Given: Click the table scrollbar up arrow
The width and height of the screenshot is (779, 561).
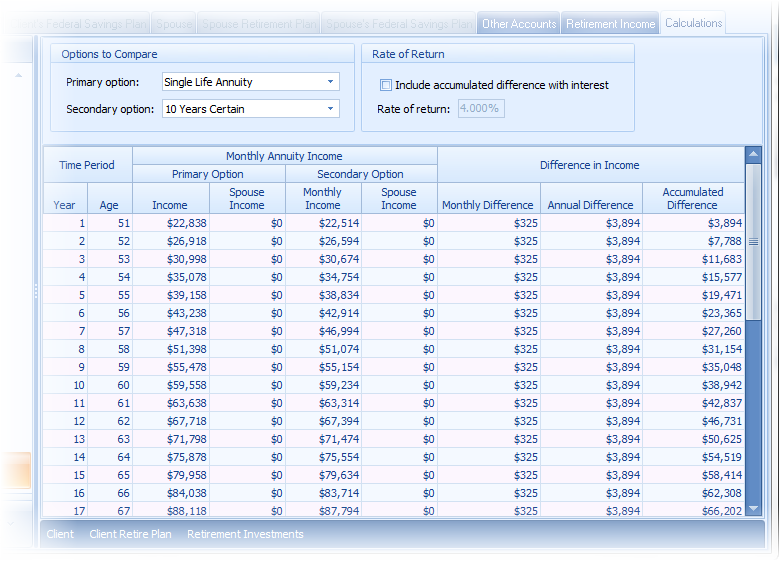Looking at the screenshot, I should tap(753, 155).
